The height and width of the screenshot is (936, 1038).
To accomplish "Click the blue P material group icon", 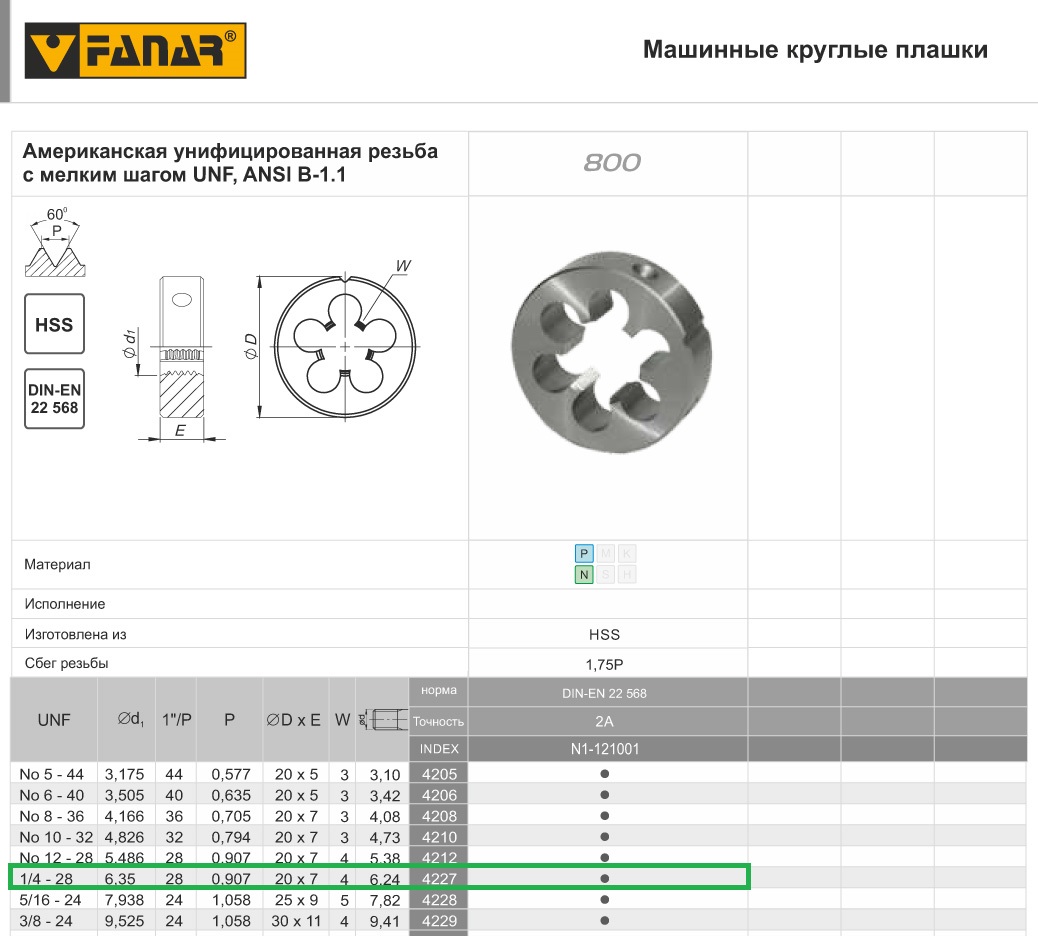I will tap(584, 553).
